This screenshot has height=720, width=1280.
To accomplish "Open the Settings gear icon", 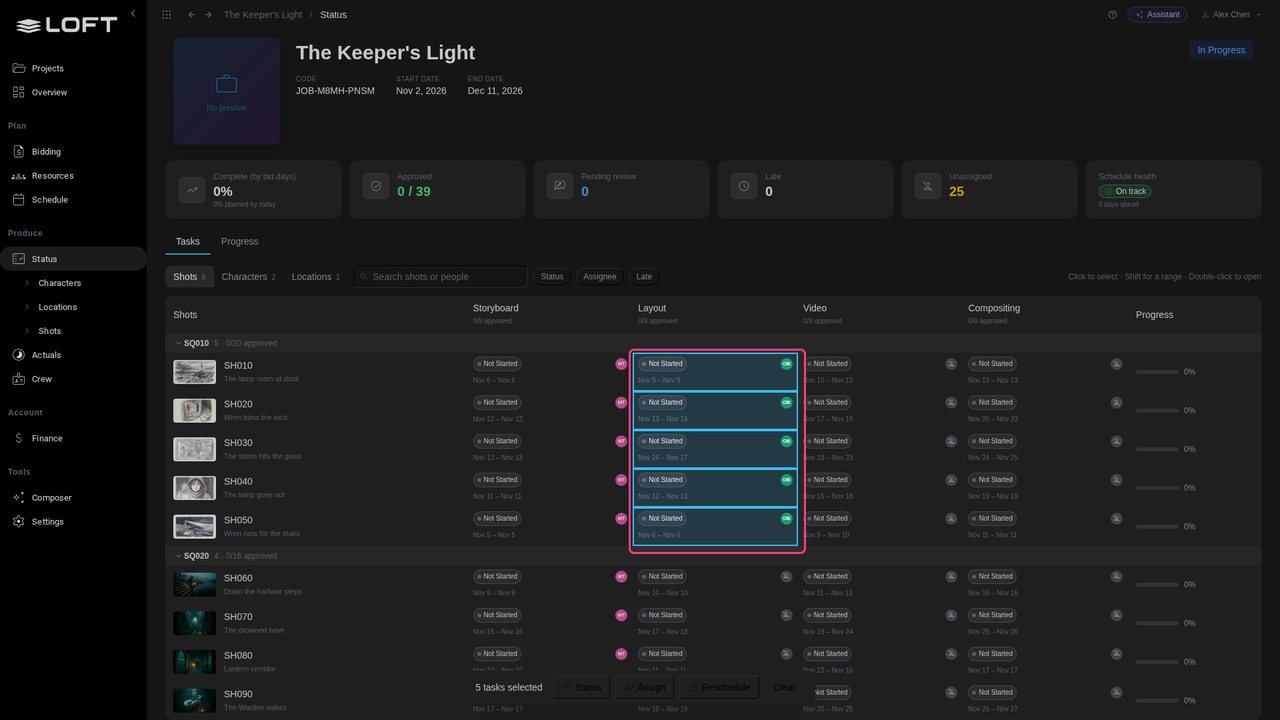I will [x=18, y=522].
